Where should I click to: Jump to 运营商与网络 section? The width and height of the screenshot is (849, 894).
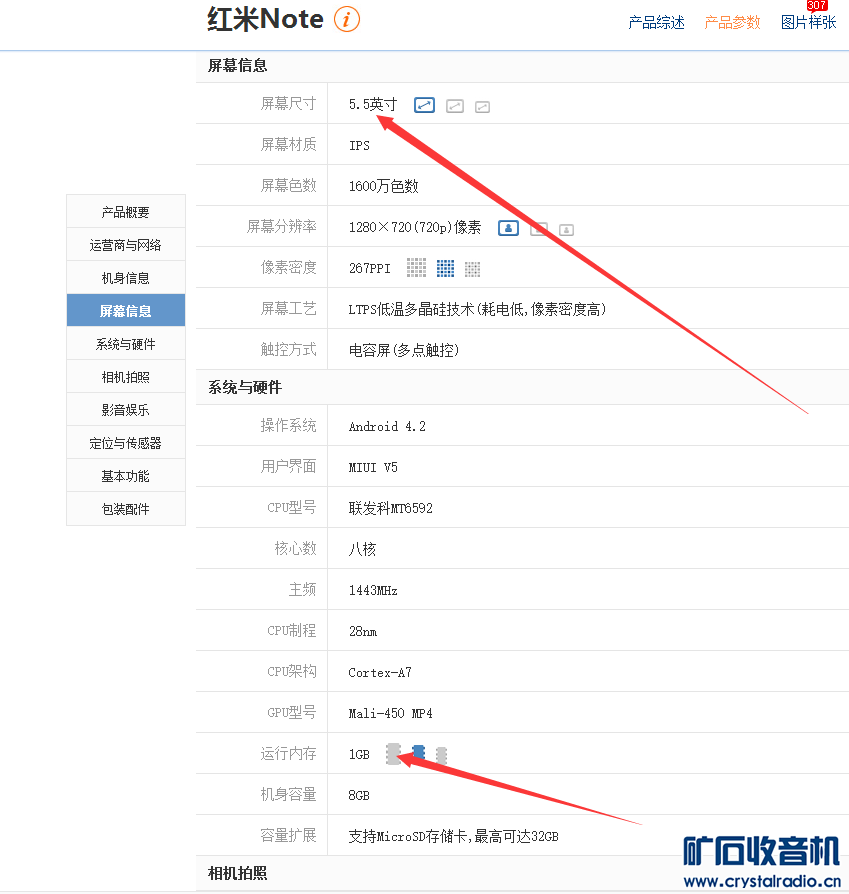[x=125, y=245]
